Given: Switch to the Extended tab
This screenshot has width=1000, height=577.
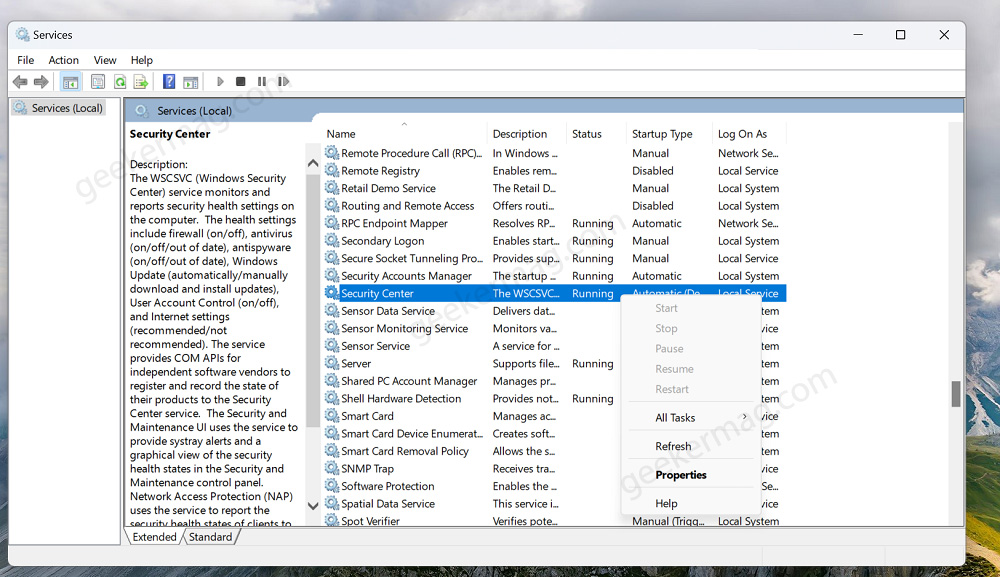Looking at the screenshot, I should [x=154, y=537].
